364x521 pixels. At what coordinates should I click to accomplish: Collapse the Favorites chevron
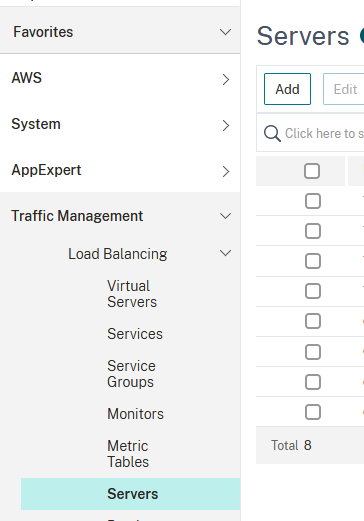pyautogui.click(x=226, y=32)
